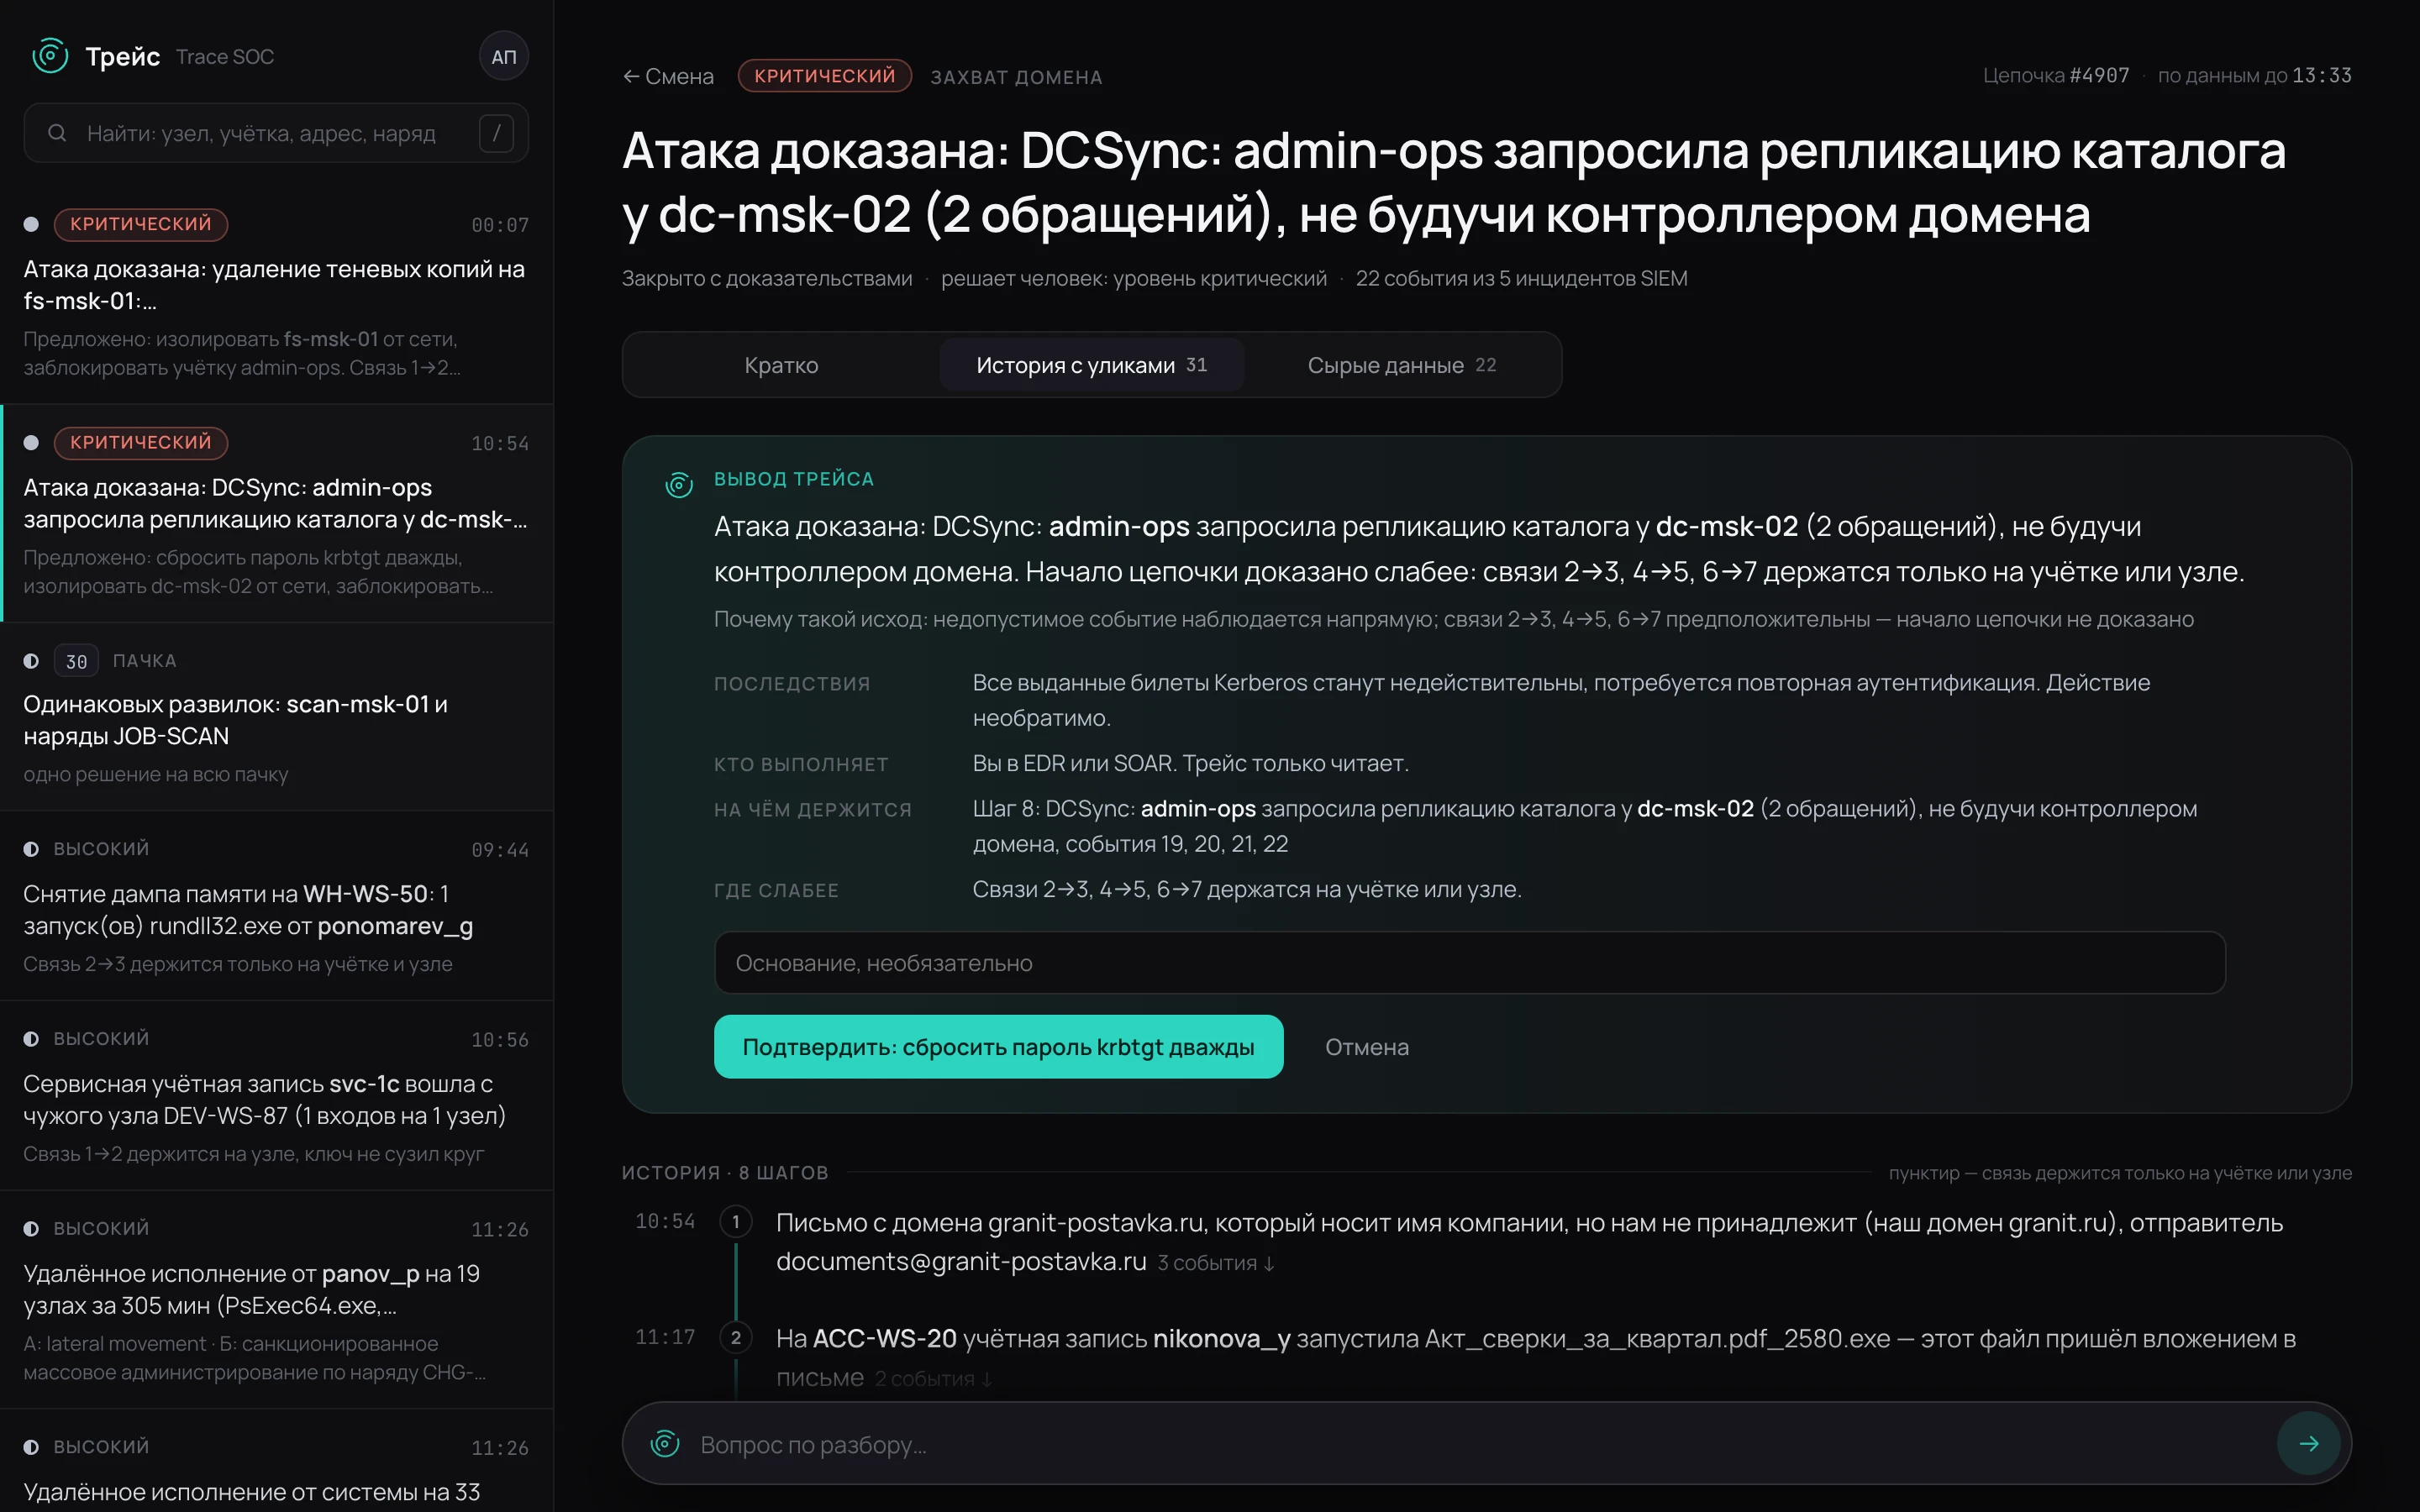Click step 2 circle marker in history

(x=736, y=1337)
